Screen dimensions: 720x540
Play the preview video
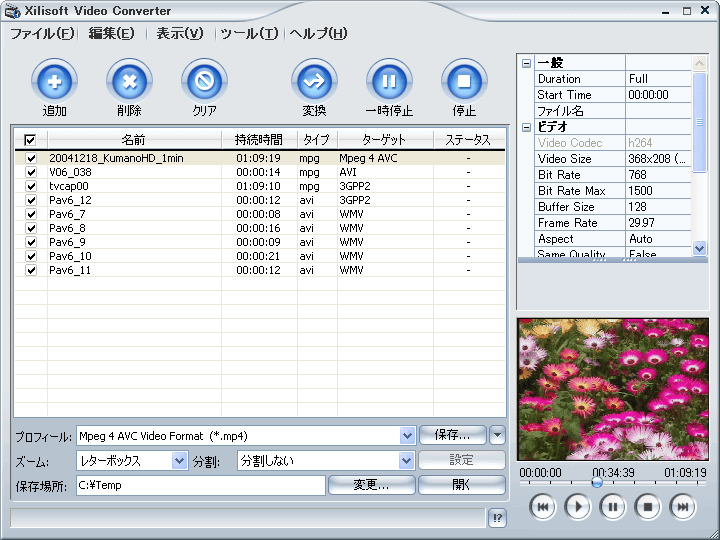coord(578,507)
